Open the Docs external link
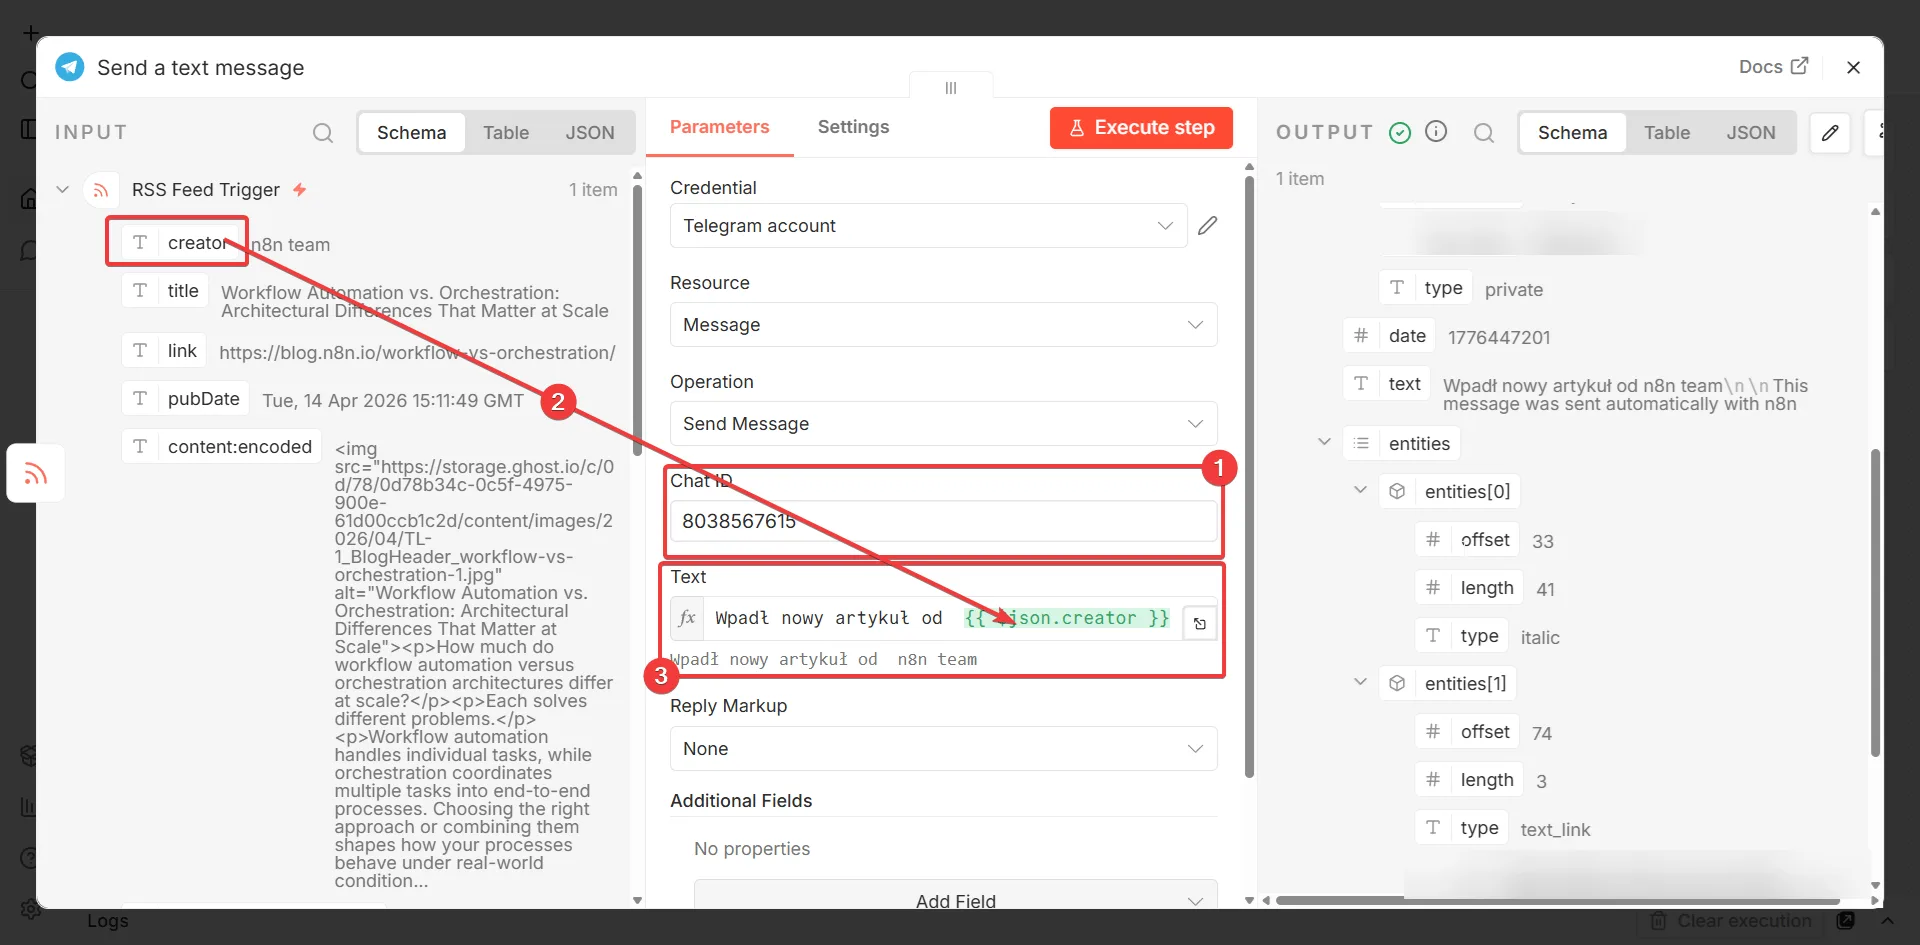 click(x=1773, y=67)
